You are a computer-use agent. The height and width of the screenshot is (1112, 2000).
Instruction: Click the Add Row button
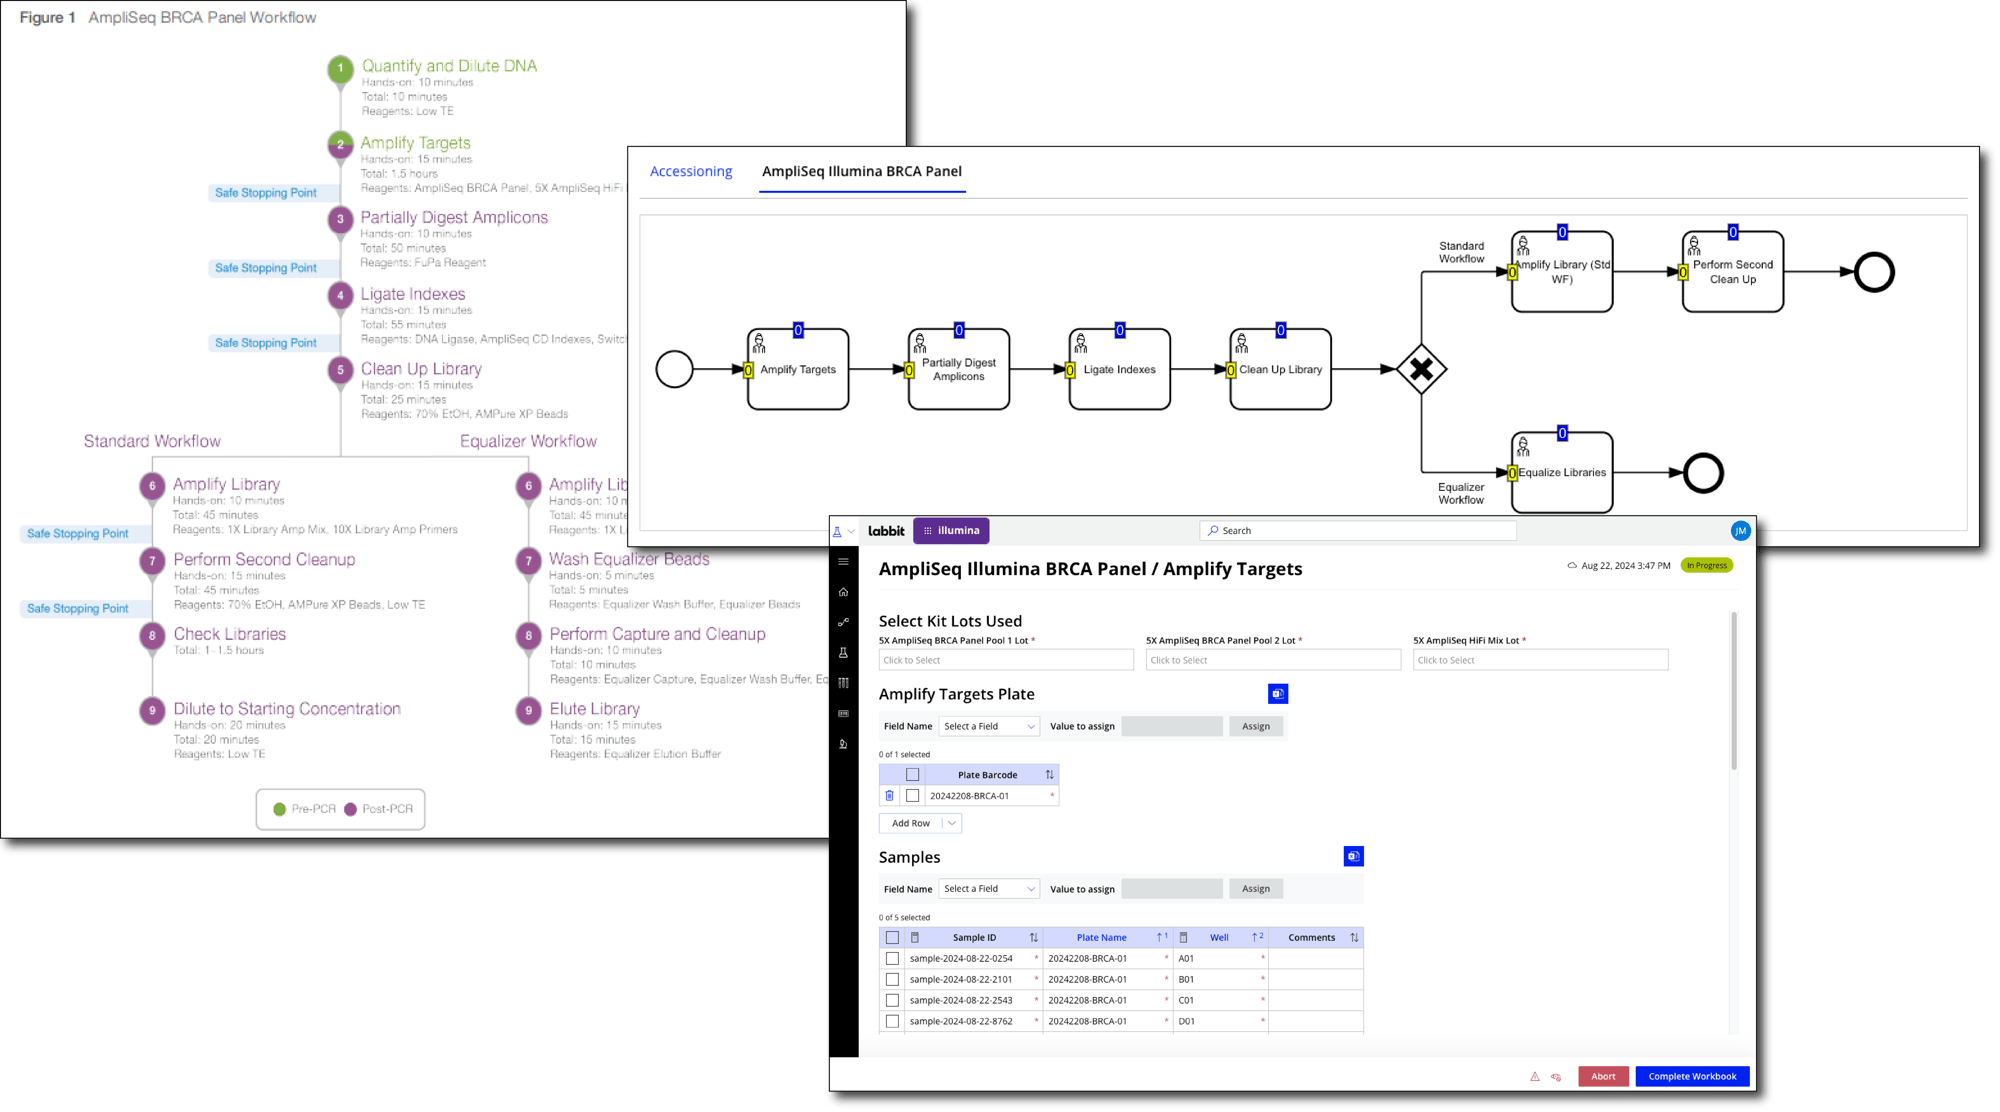[911, 824]
